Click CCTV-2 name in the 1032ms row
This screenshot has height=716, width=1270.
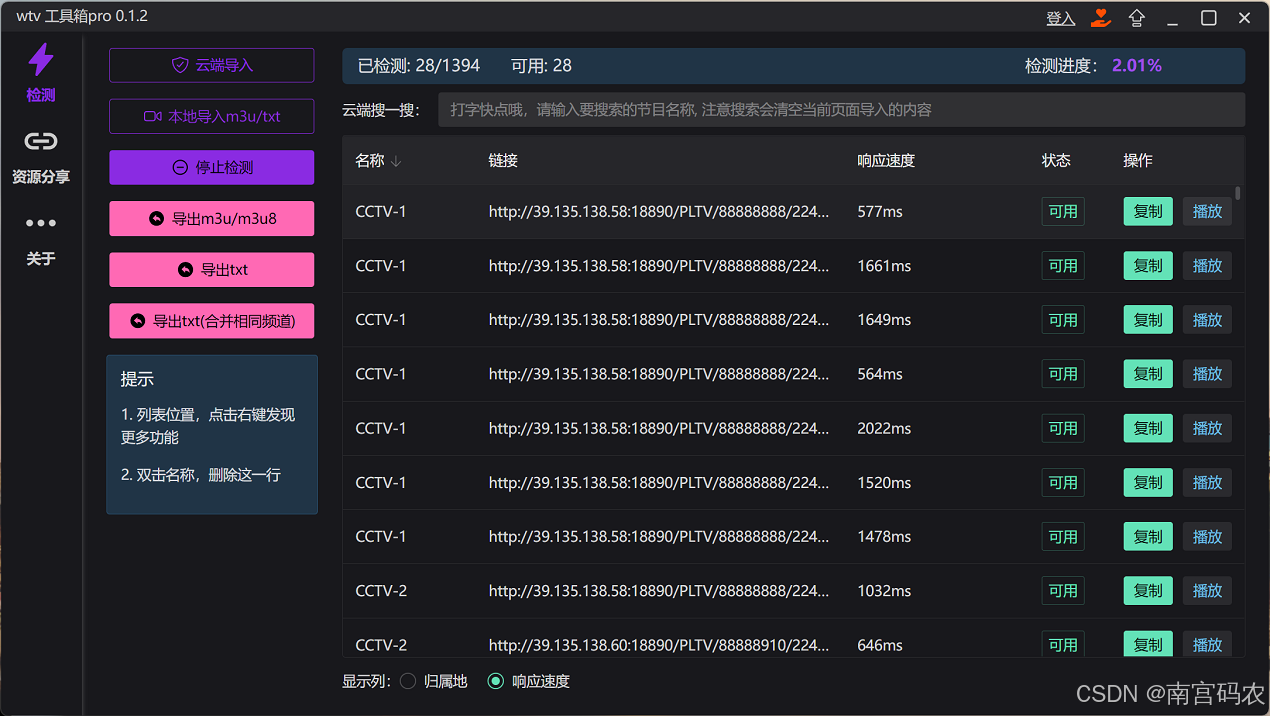381,590
